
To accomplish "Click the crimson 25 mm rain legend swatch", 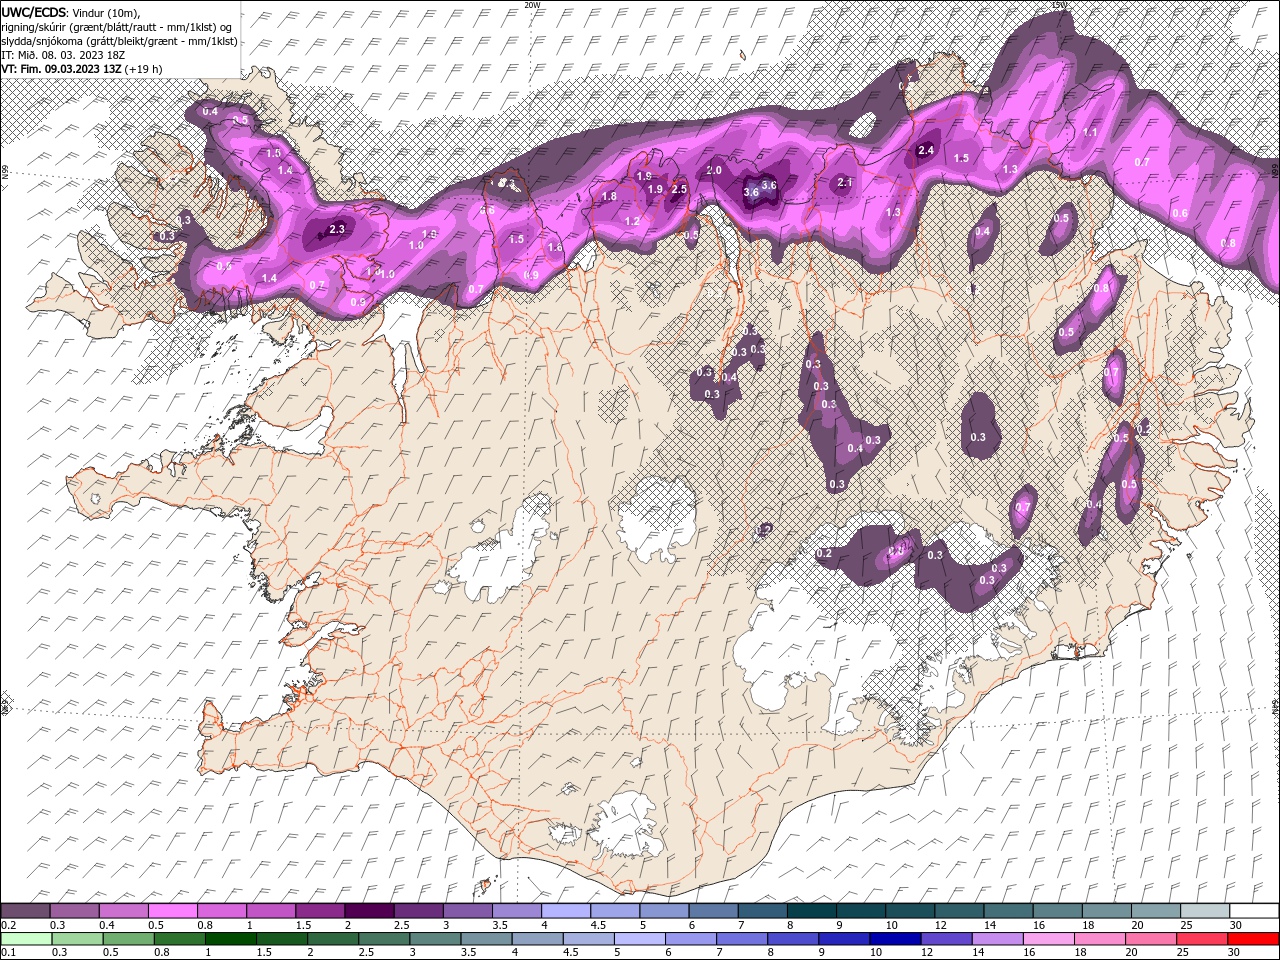I will tap(1202, 939).
